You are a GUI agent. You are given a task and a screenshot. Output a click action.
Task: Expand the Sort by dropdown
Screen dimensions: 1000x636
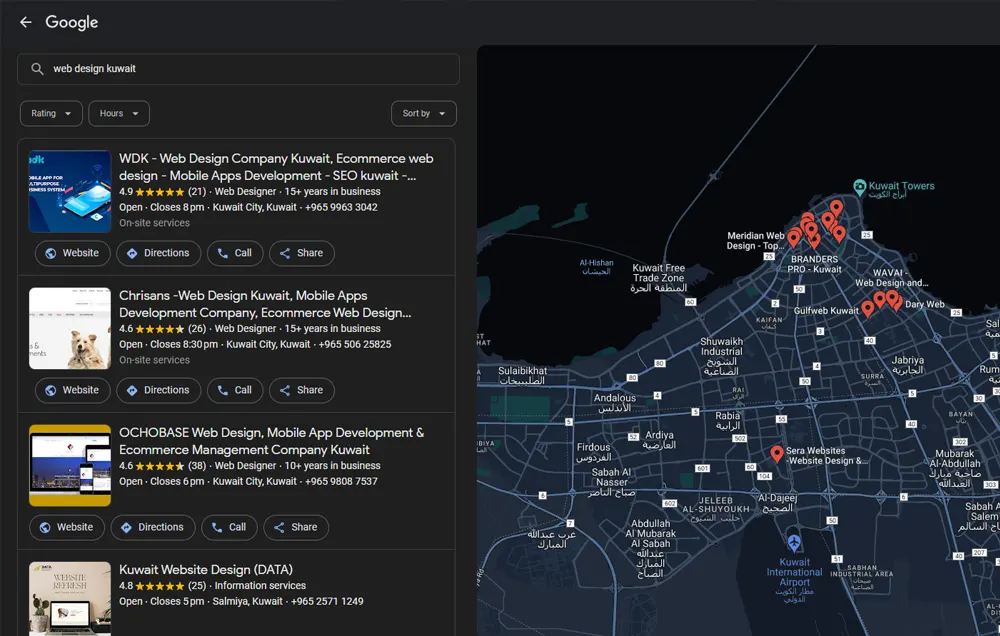423,114
